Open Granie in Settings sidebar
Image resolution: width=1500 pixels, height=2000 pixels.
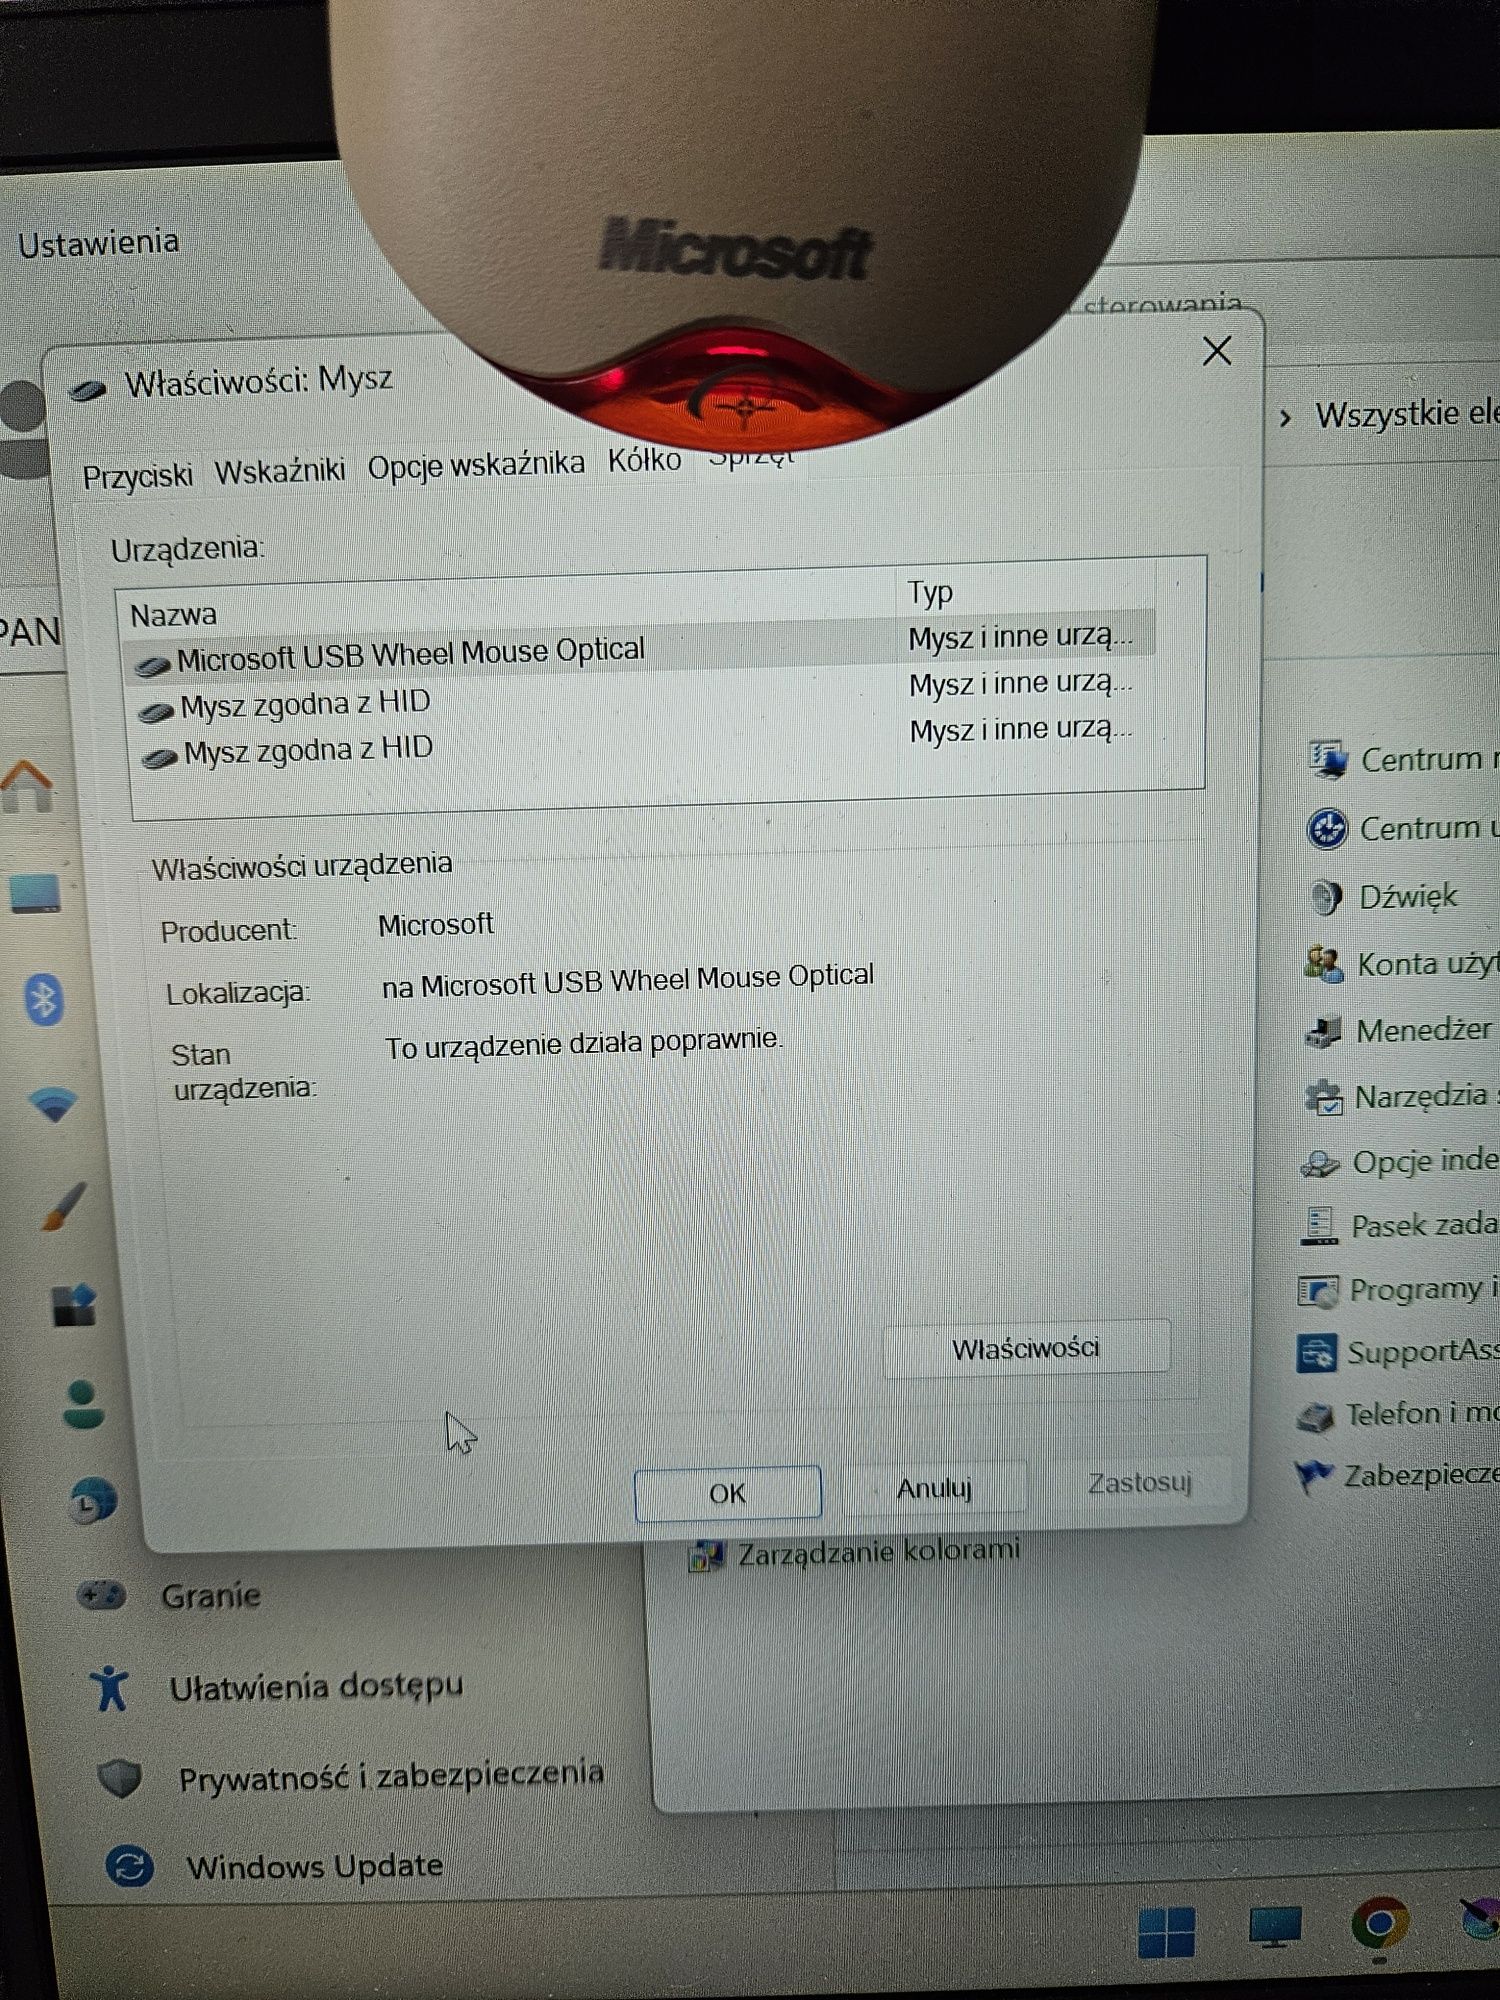[211, 1595]
